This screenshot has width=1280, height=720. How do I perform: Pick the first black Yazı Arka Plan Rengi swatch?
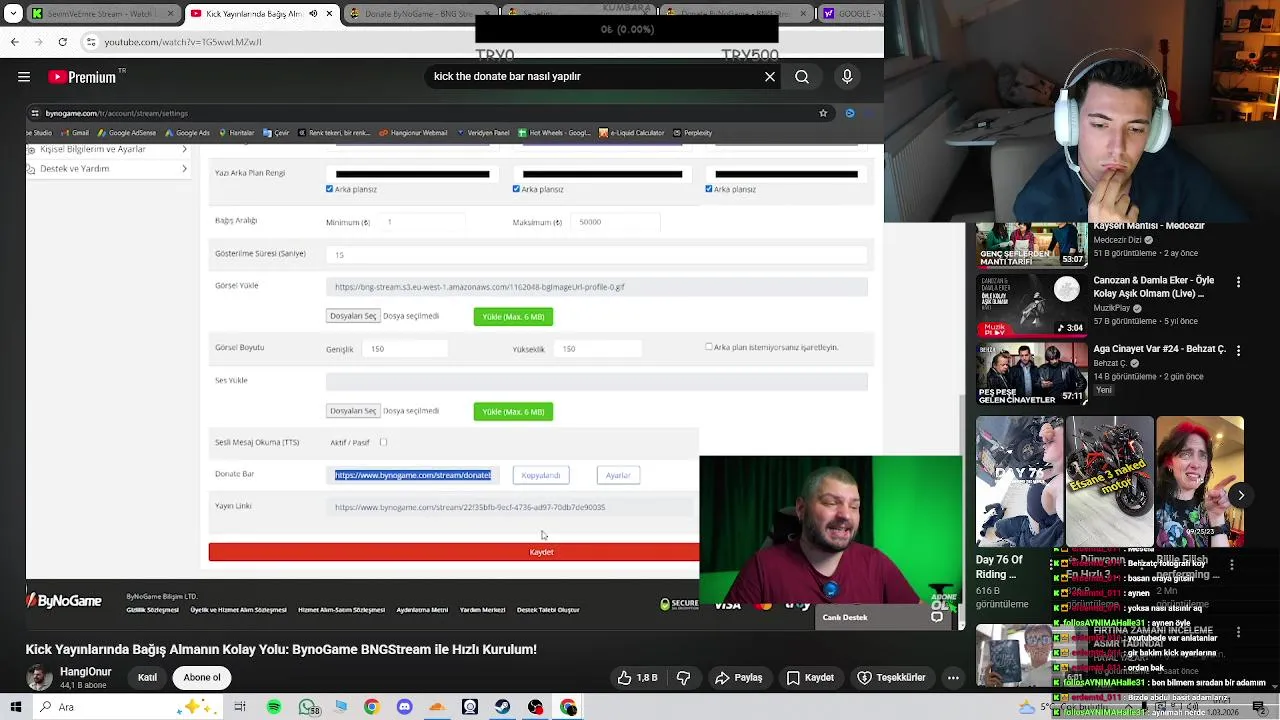412,174
